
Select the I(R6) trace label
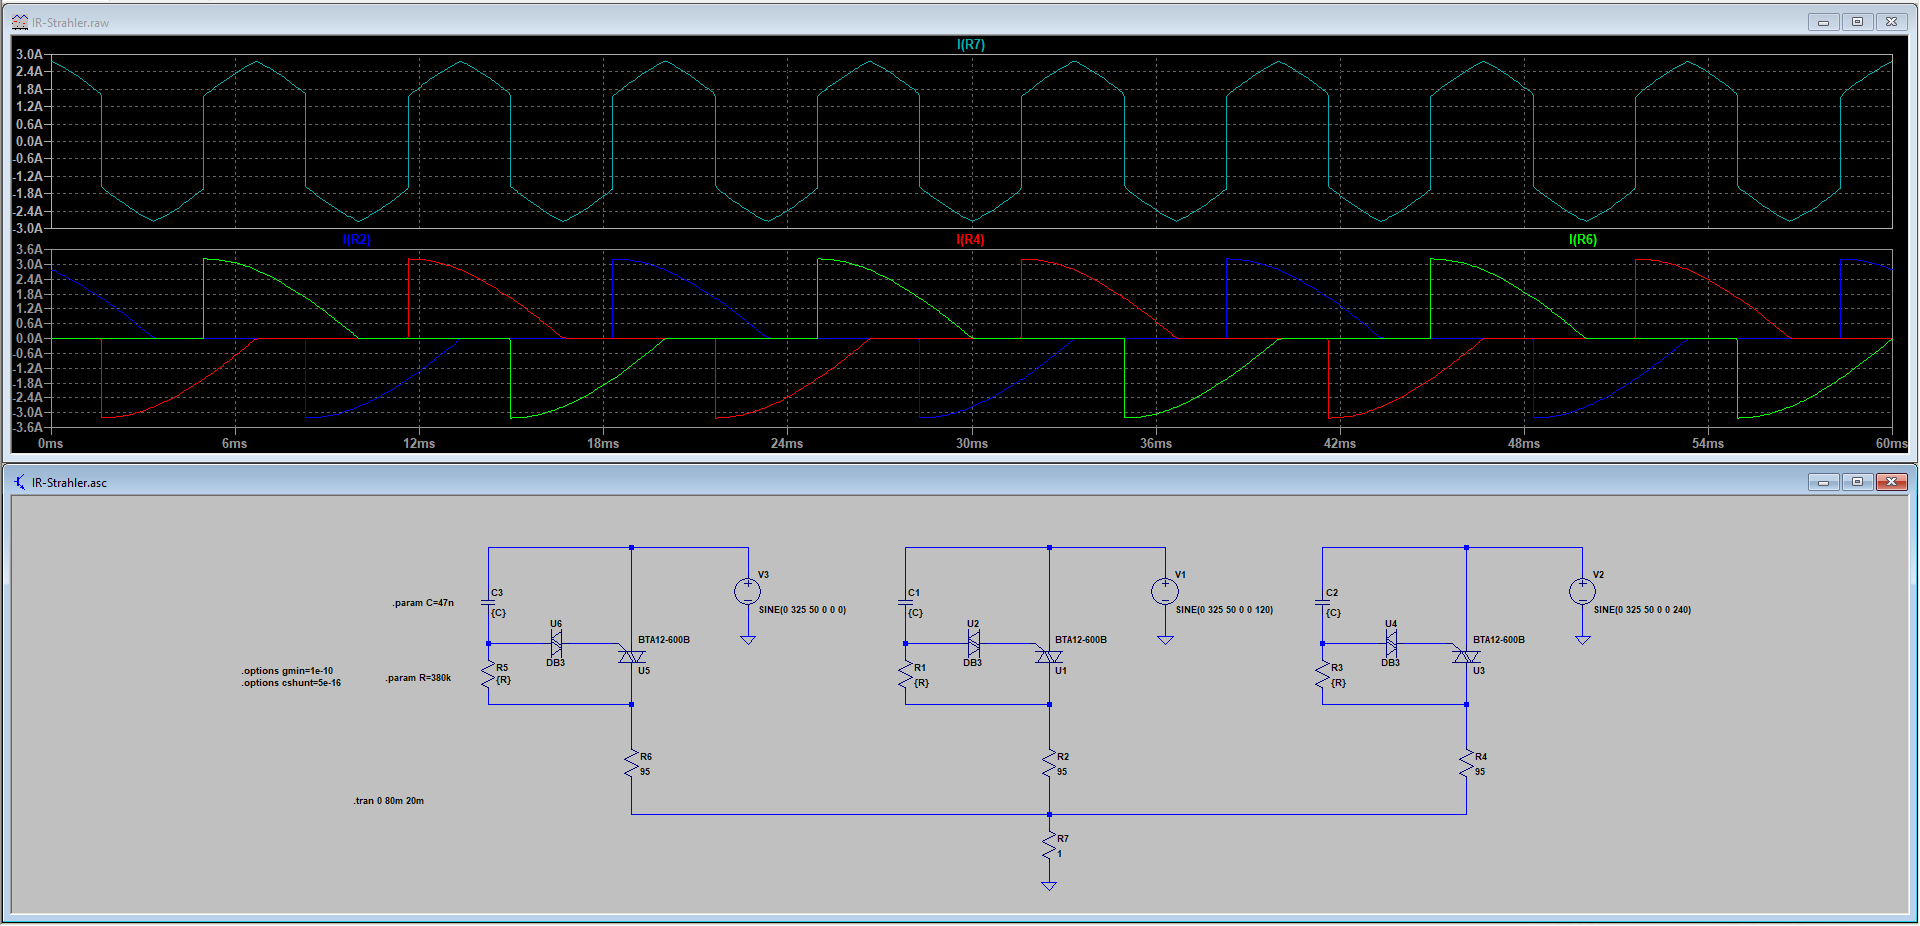click(x=1583, y=240)
